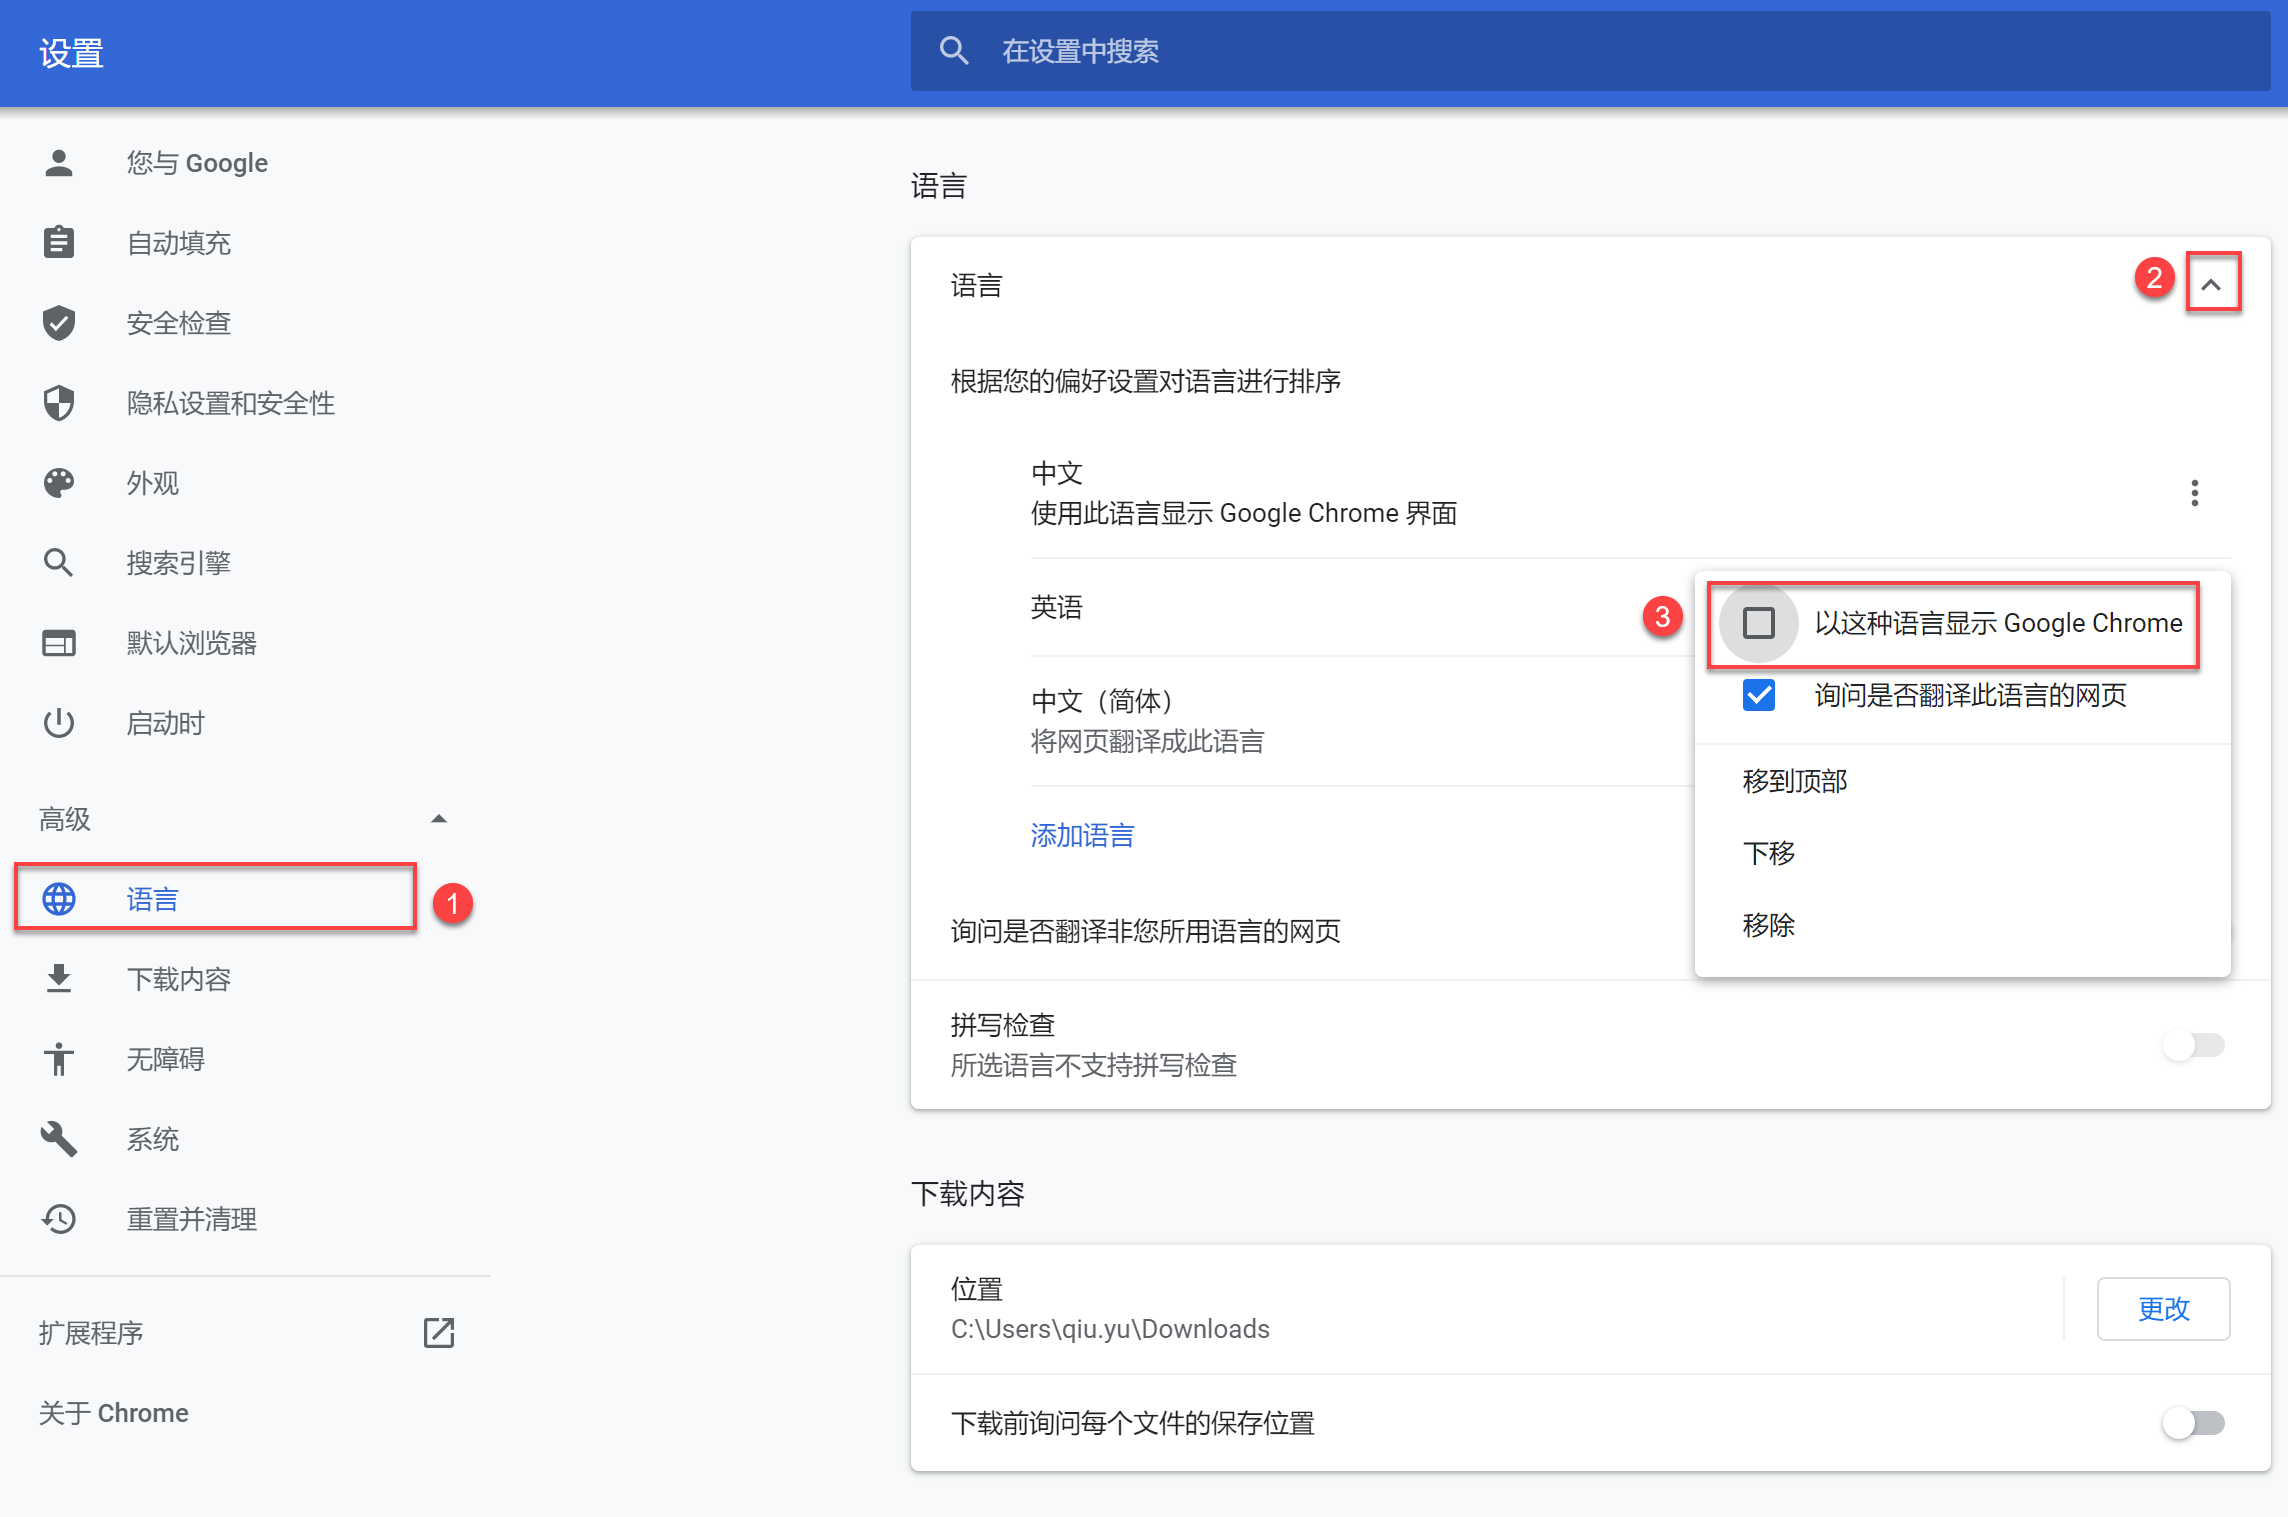This screenshot has width=2288, height=1517.
Task: Click the 启动时 power icon
Action: [59, 723]
